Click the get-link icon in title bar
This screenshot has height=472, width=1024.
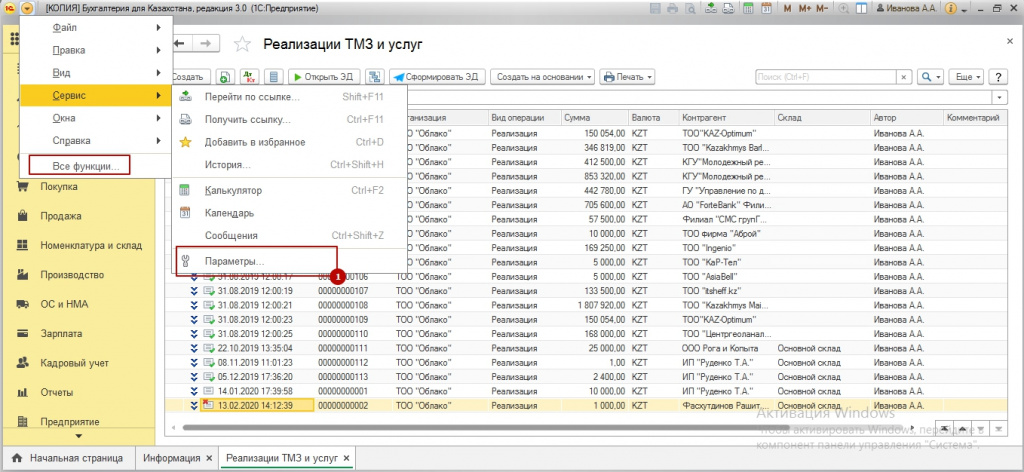tap(728, 9)
